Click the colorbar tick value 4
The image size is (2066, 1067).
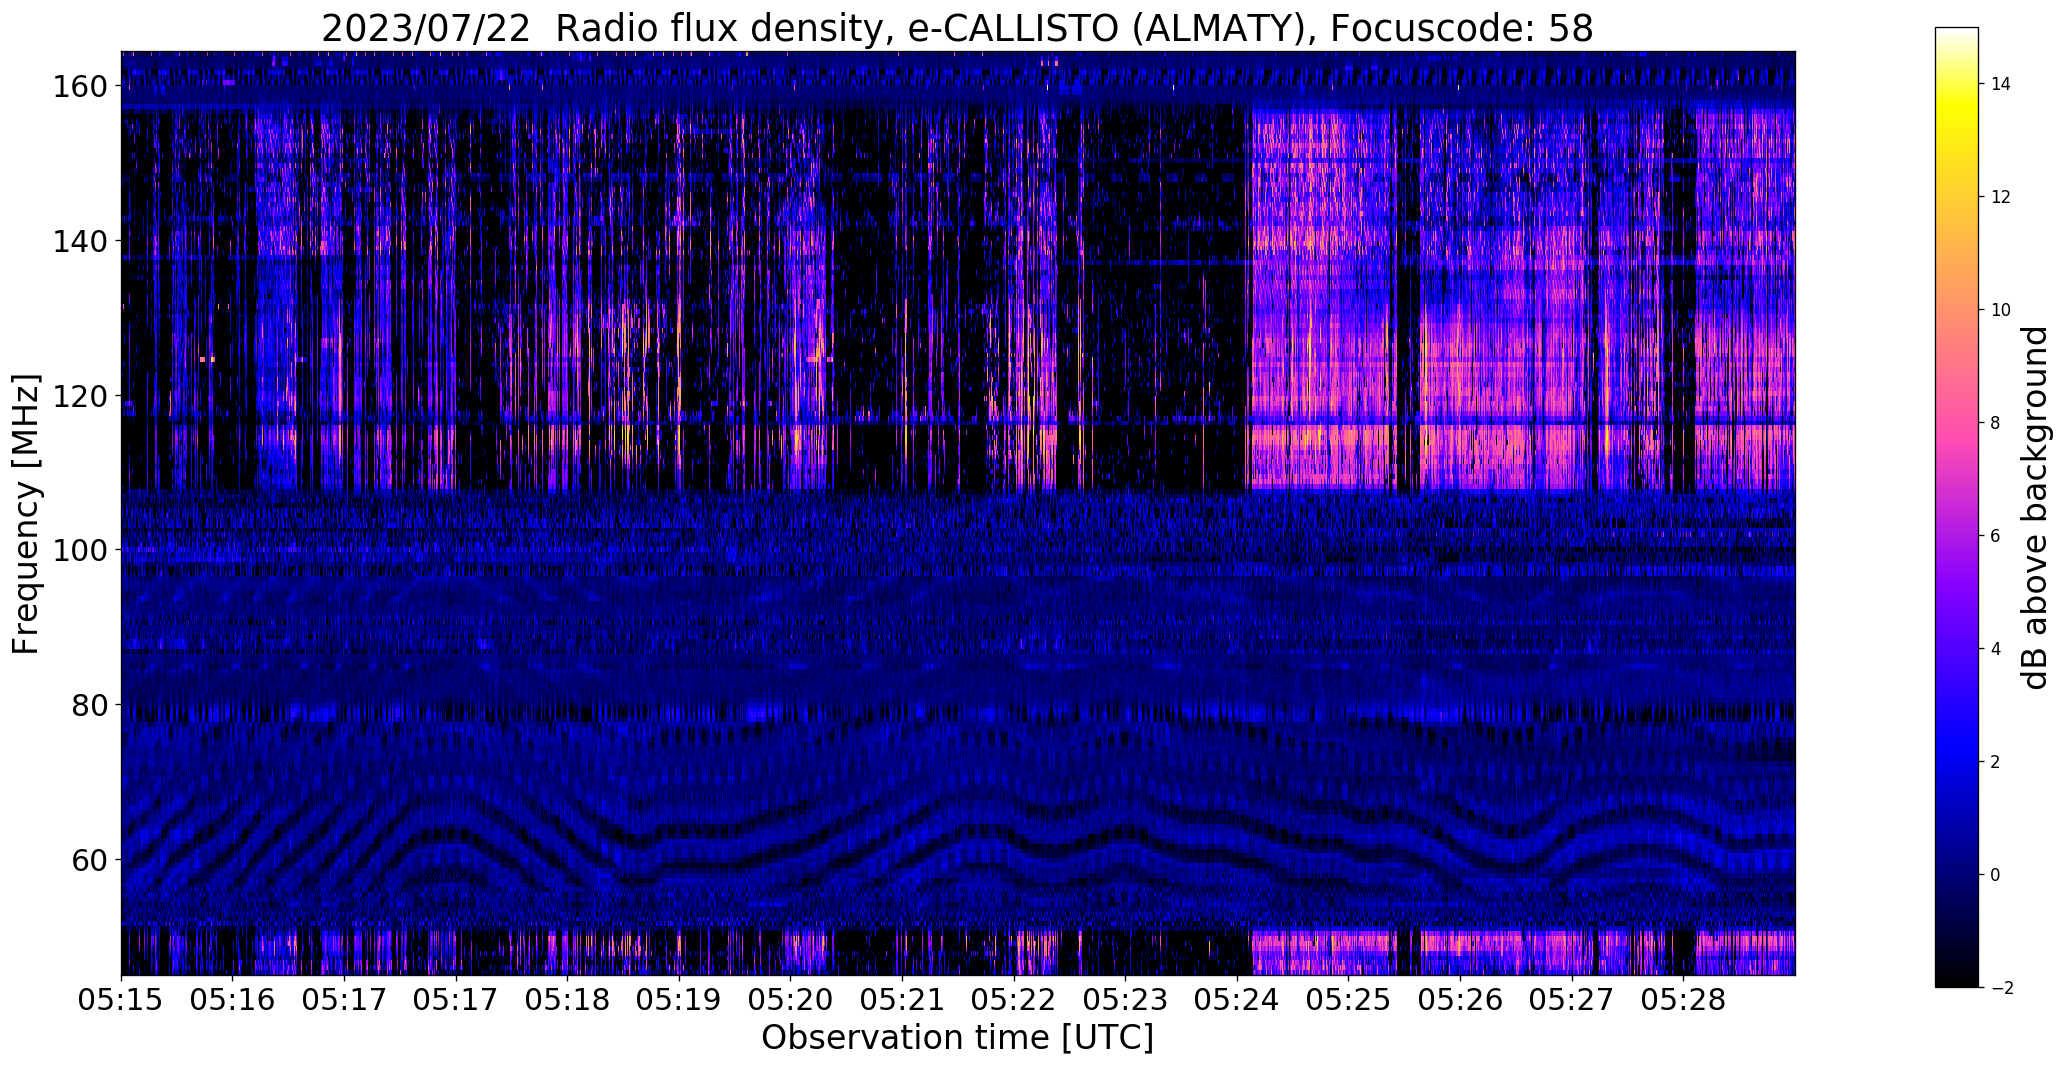tap(1995, 649)
